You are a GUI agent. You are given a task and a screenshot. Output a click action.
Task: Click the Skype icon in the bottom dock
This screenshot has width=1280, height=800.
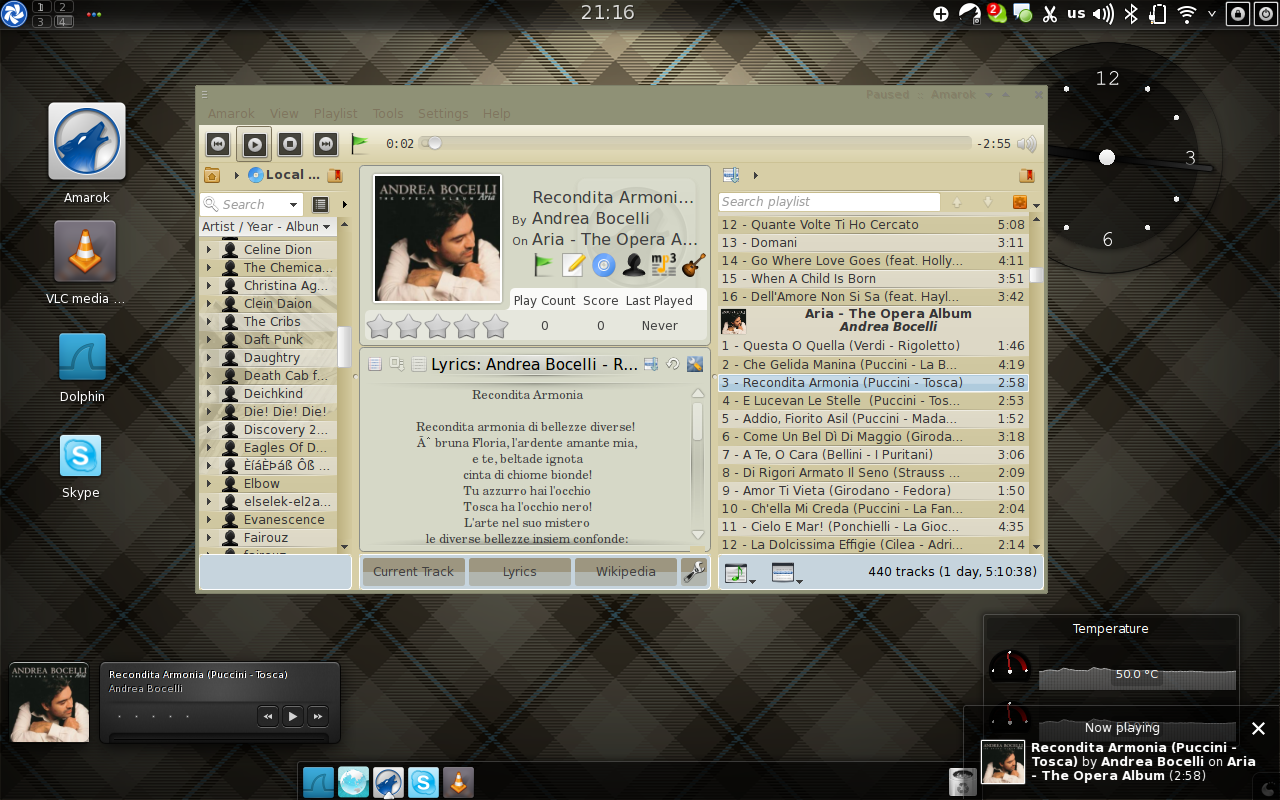[424, 782]
